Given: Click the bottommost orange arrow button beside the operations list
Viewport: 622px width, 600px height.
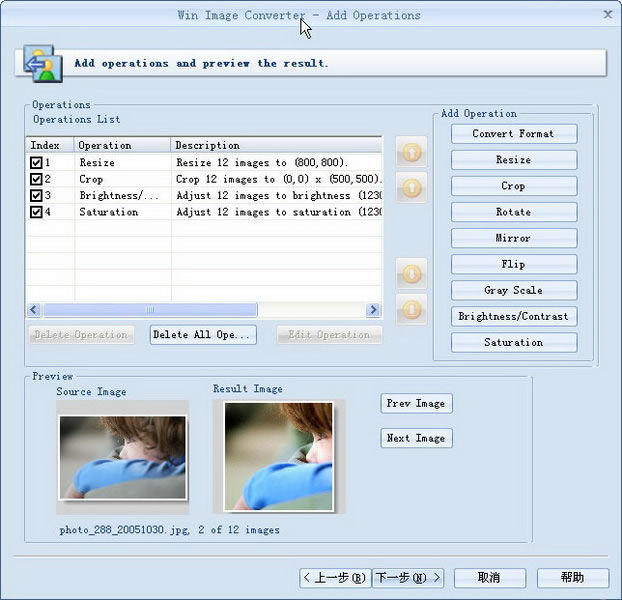Looking at the screenshot, I should click(x=411, y=308).
